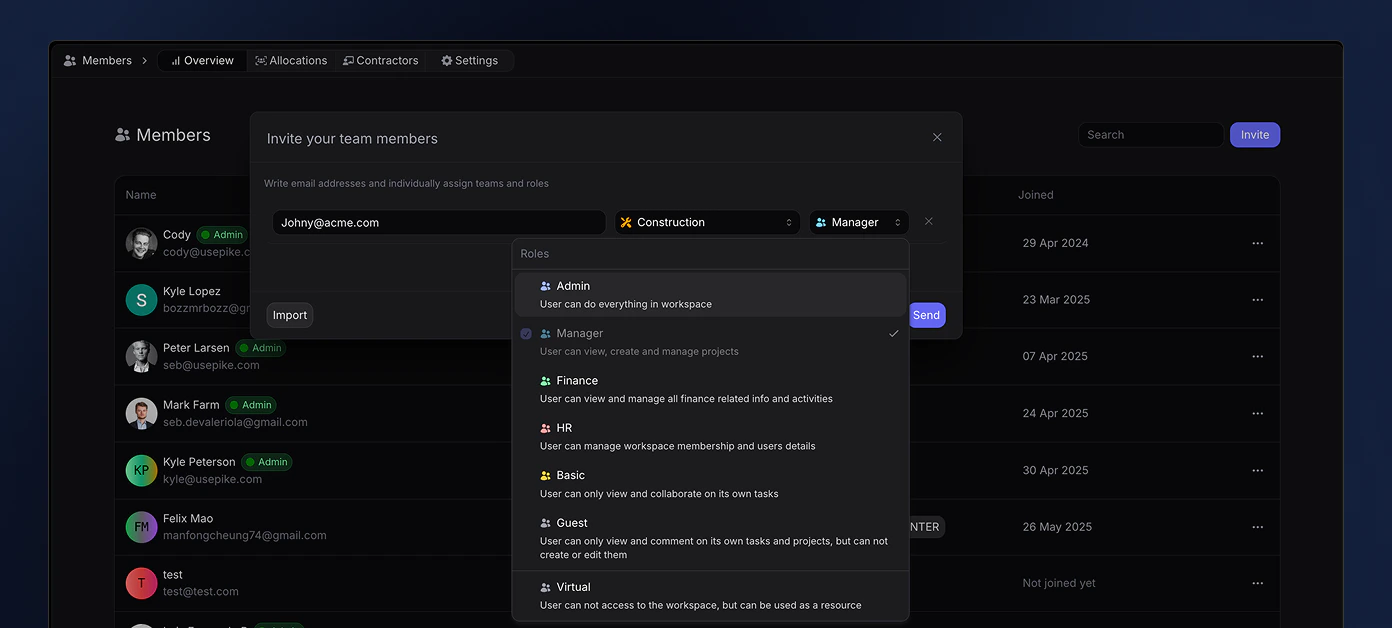
Task: Click Felix Mao's FM avatar
Action: (x=142, y=527)
